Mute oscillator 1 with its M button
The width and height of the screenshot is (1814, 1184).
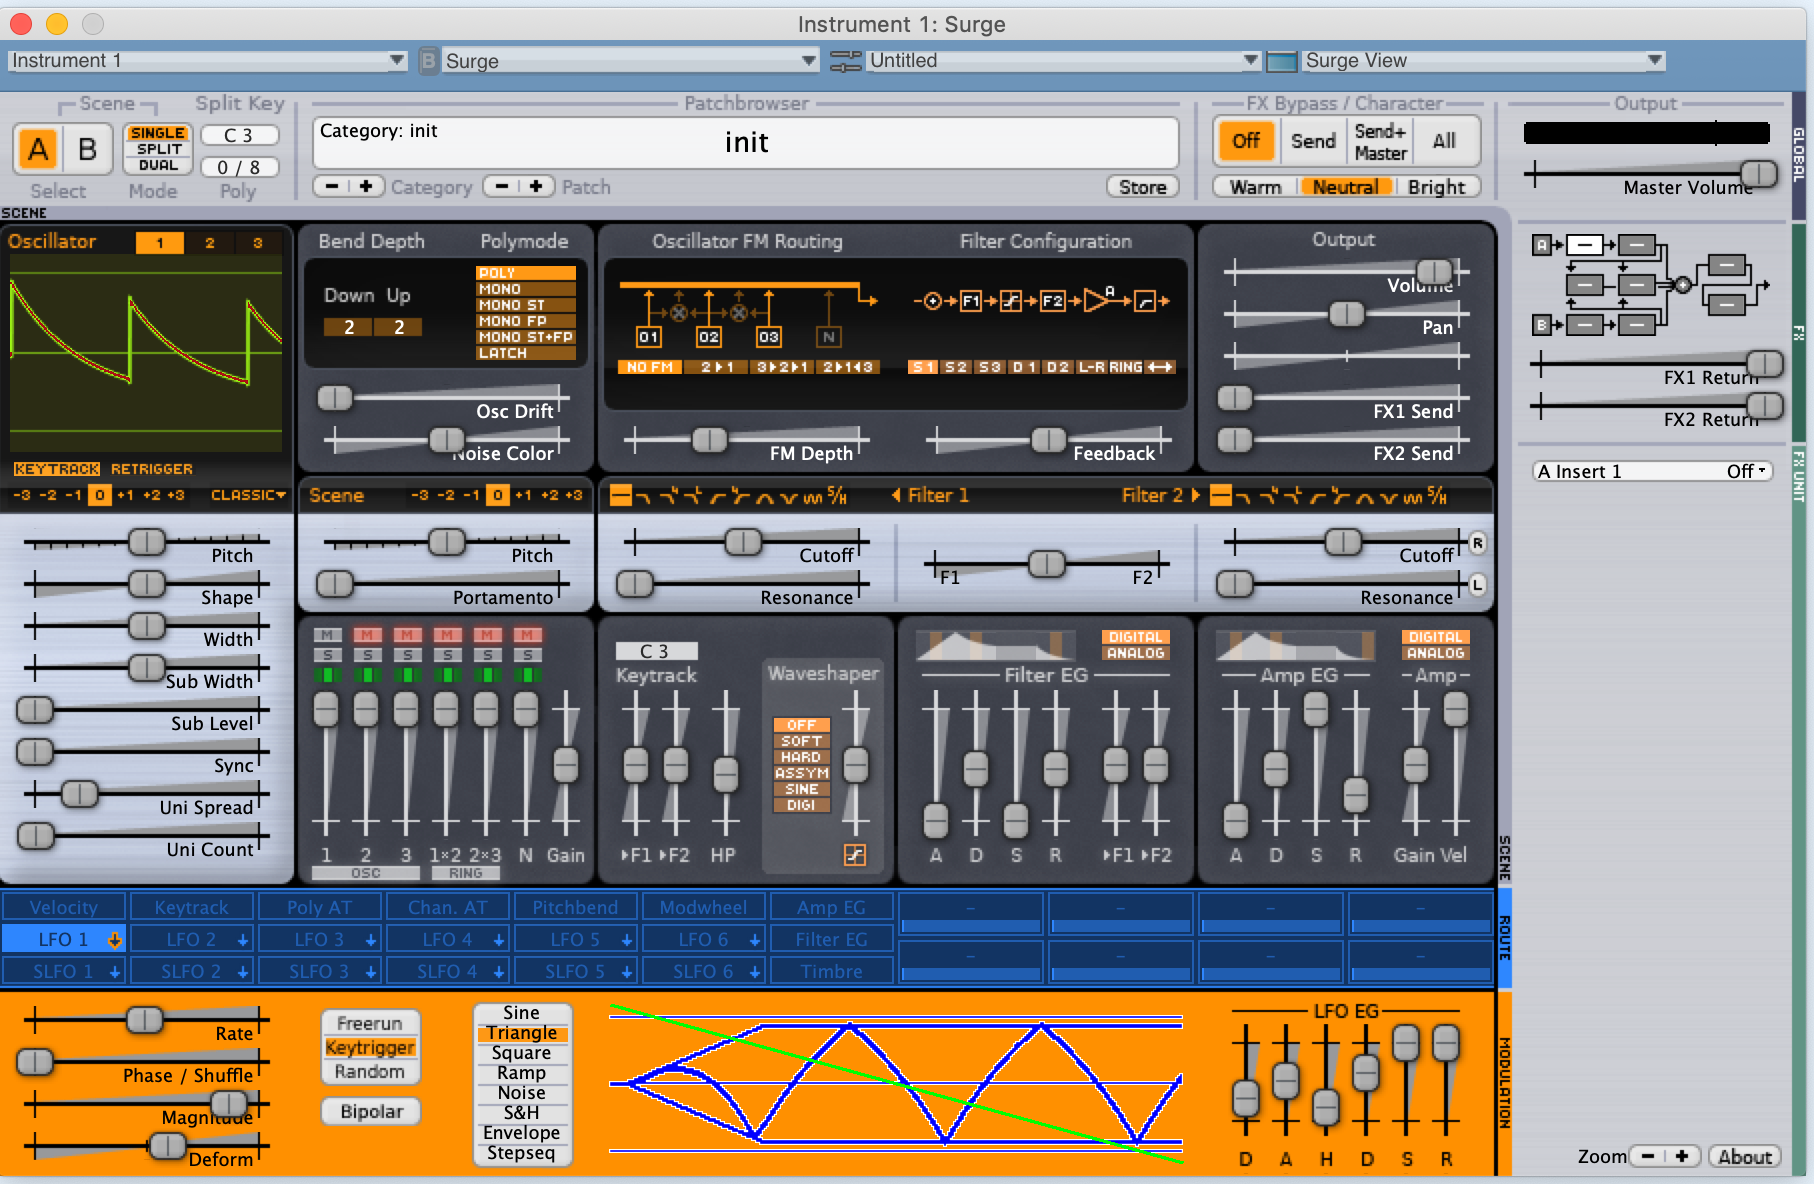click(327, 635)
